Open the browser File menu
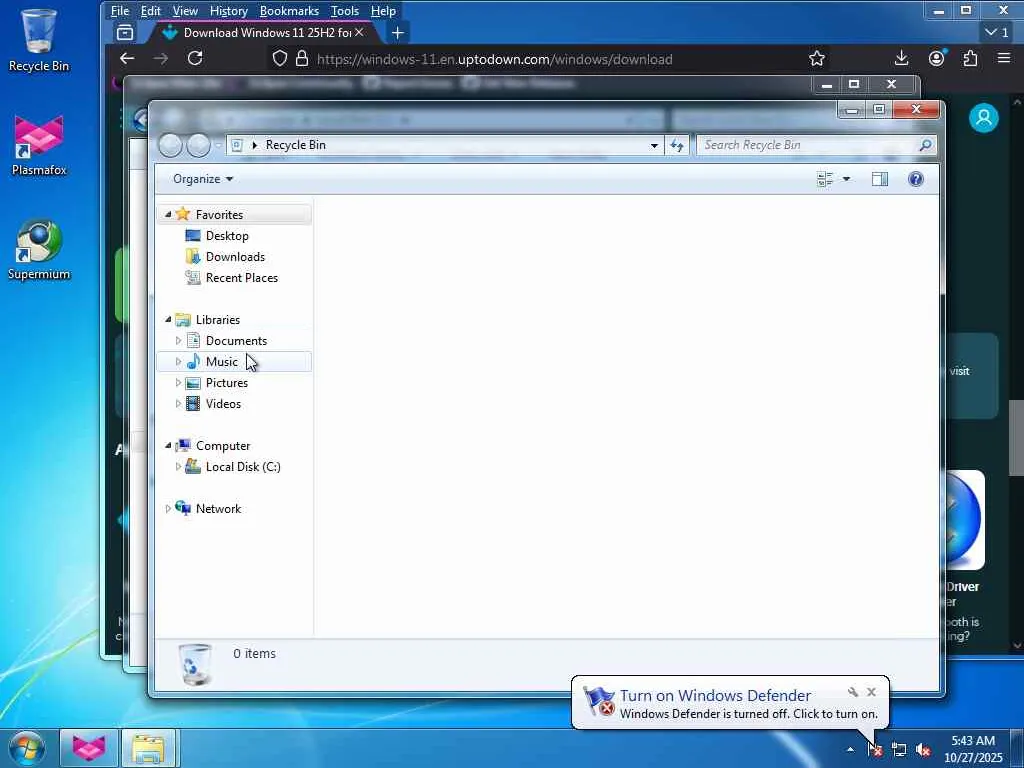Image resolution: width=1024 pixels, height=768 pixels. [120, 11]
